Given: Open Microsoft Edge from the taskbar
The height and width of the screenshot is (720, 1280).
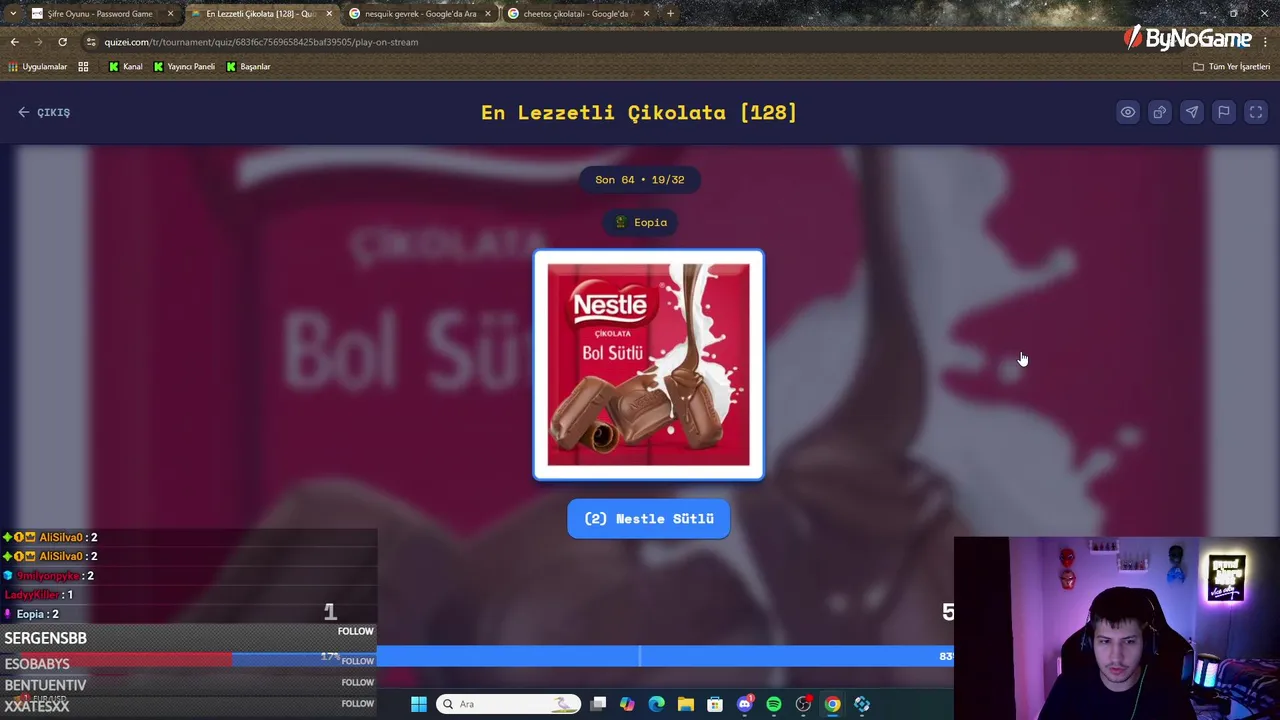Looking at the screenshot, I should pos(656,704).
